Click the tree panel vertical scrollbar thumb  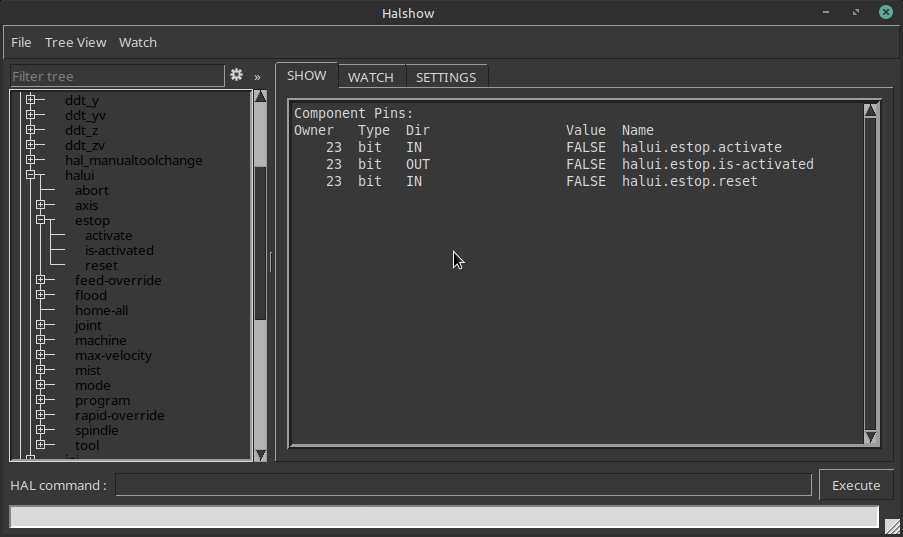coord(260,242)
